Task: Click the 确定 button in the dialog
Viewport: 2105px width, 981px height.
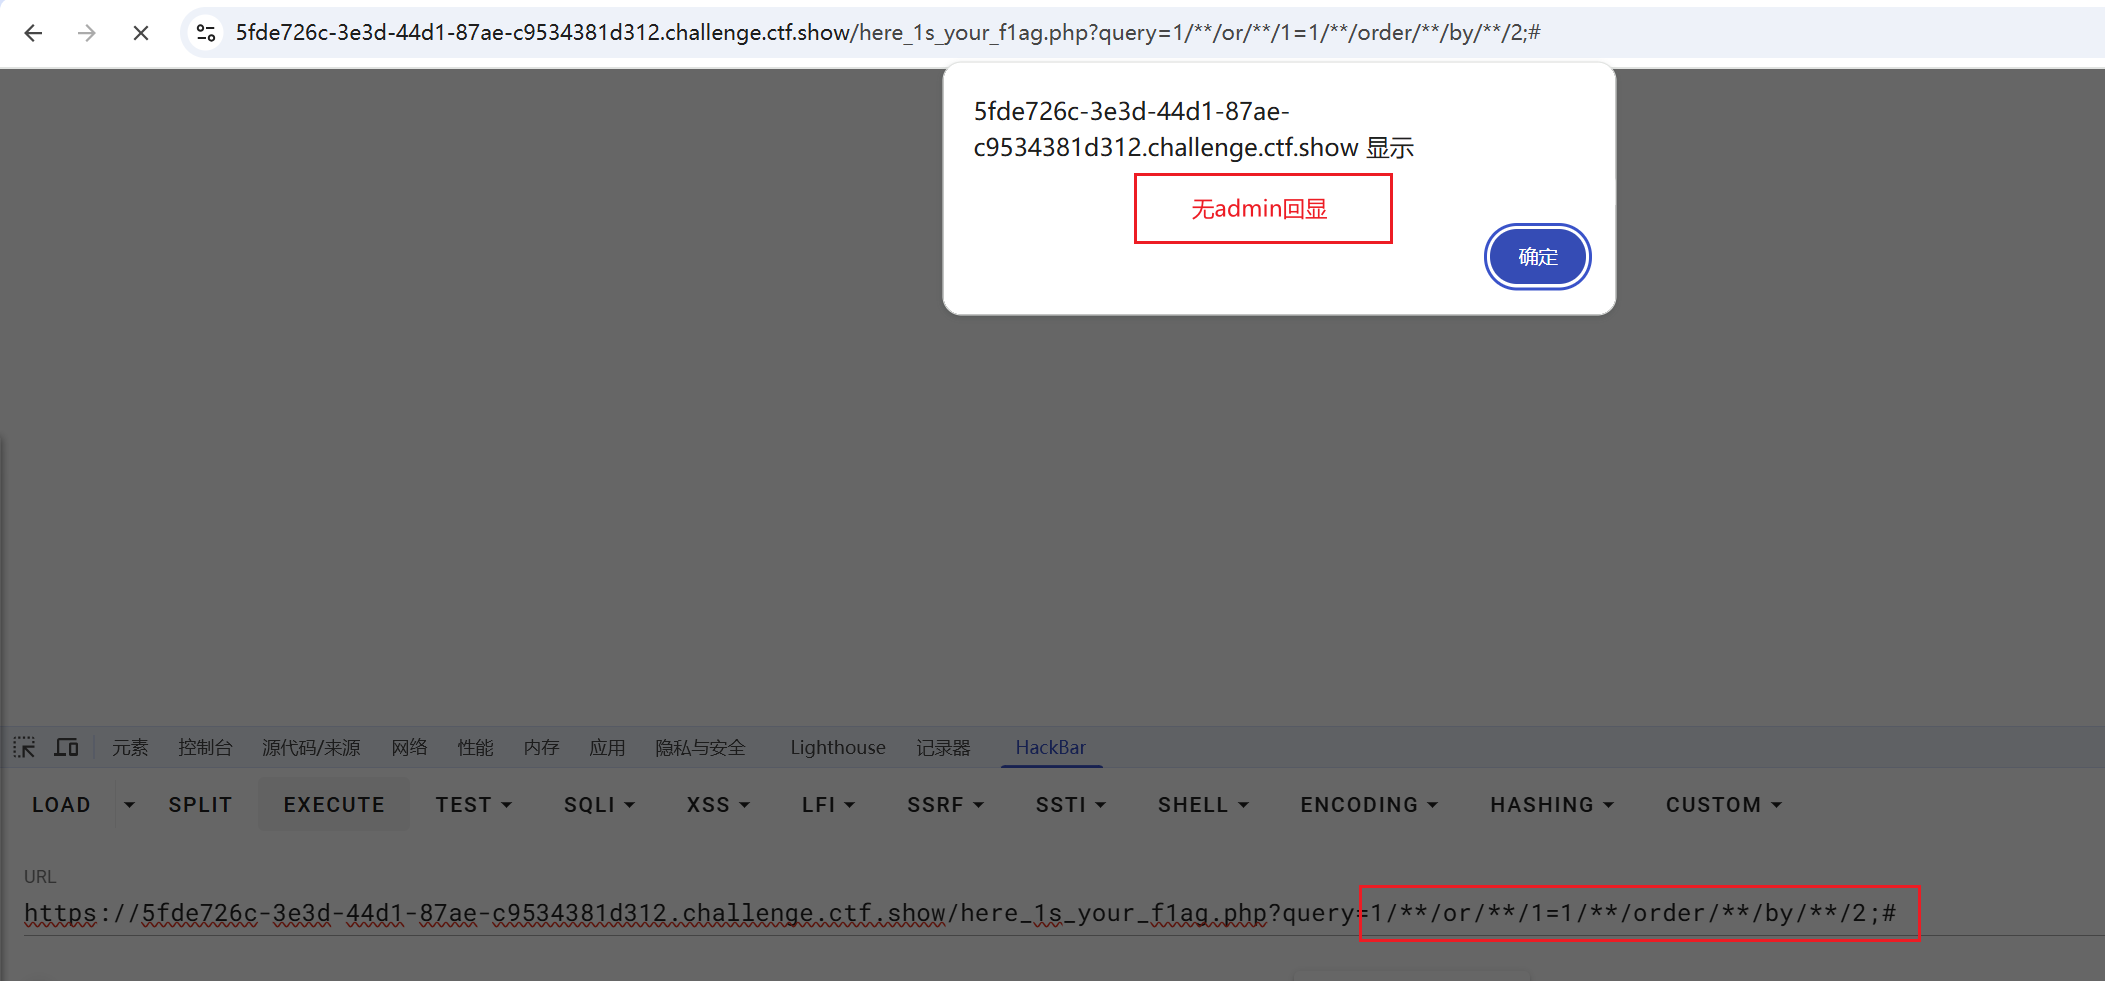Action: point(1537,256)
